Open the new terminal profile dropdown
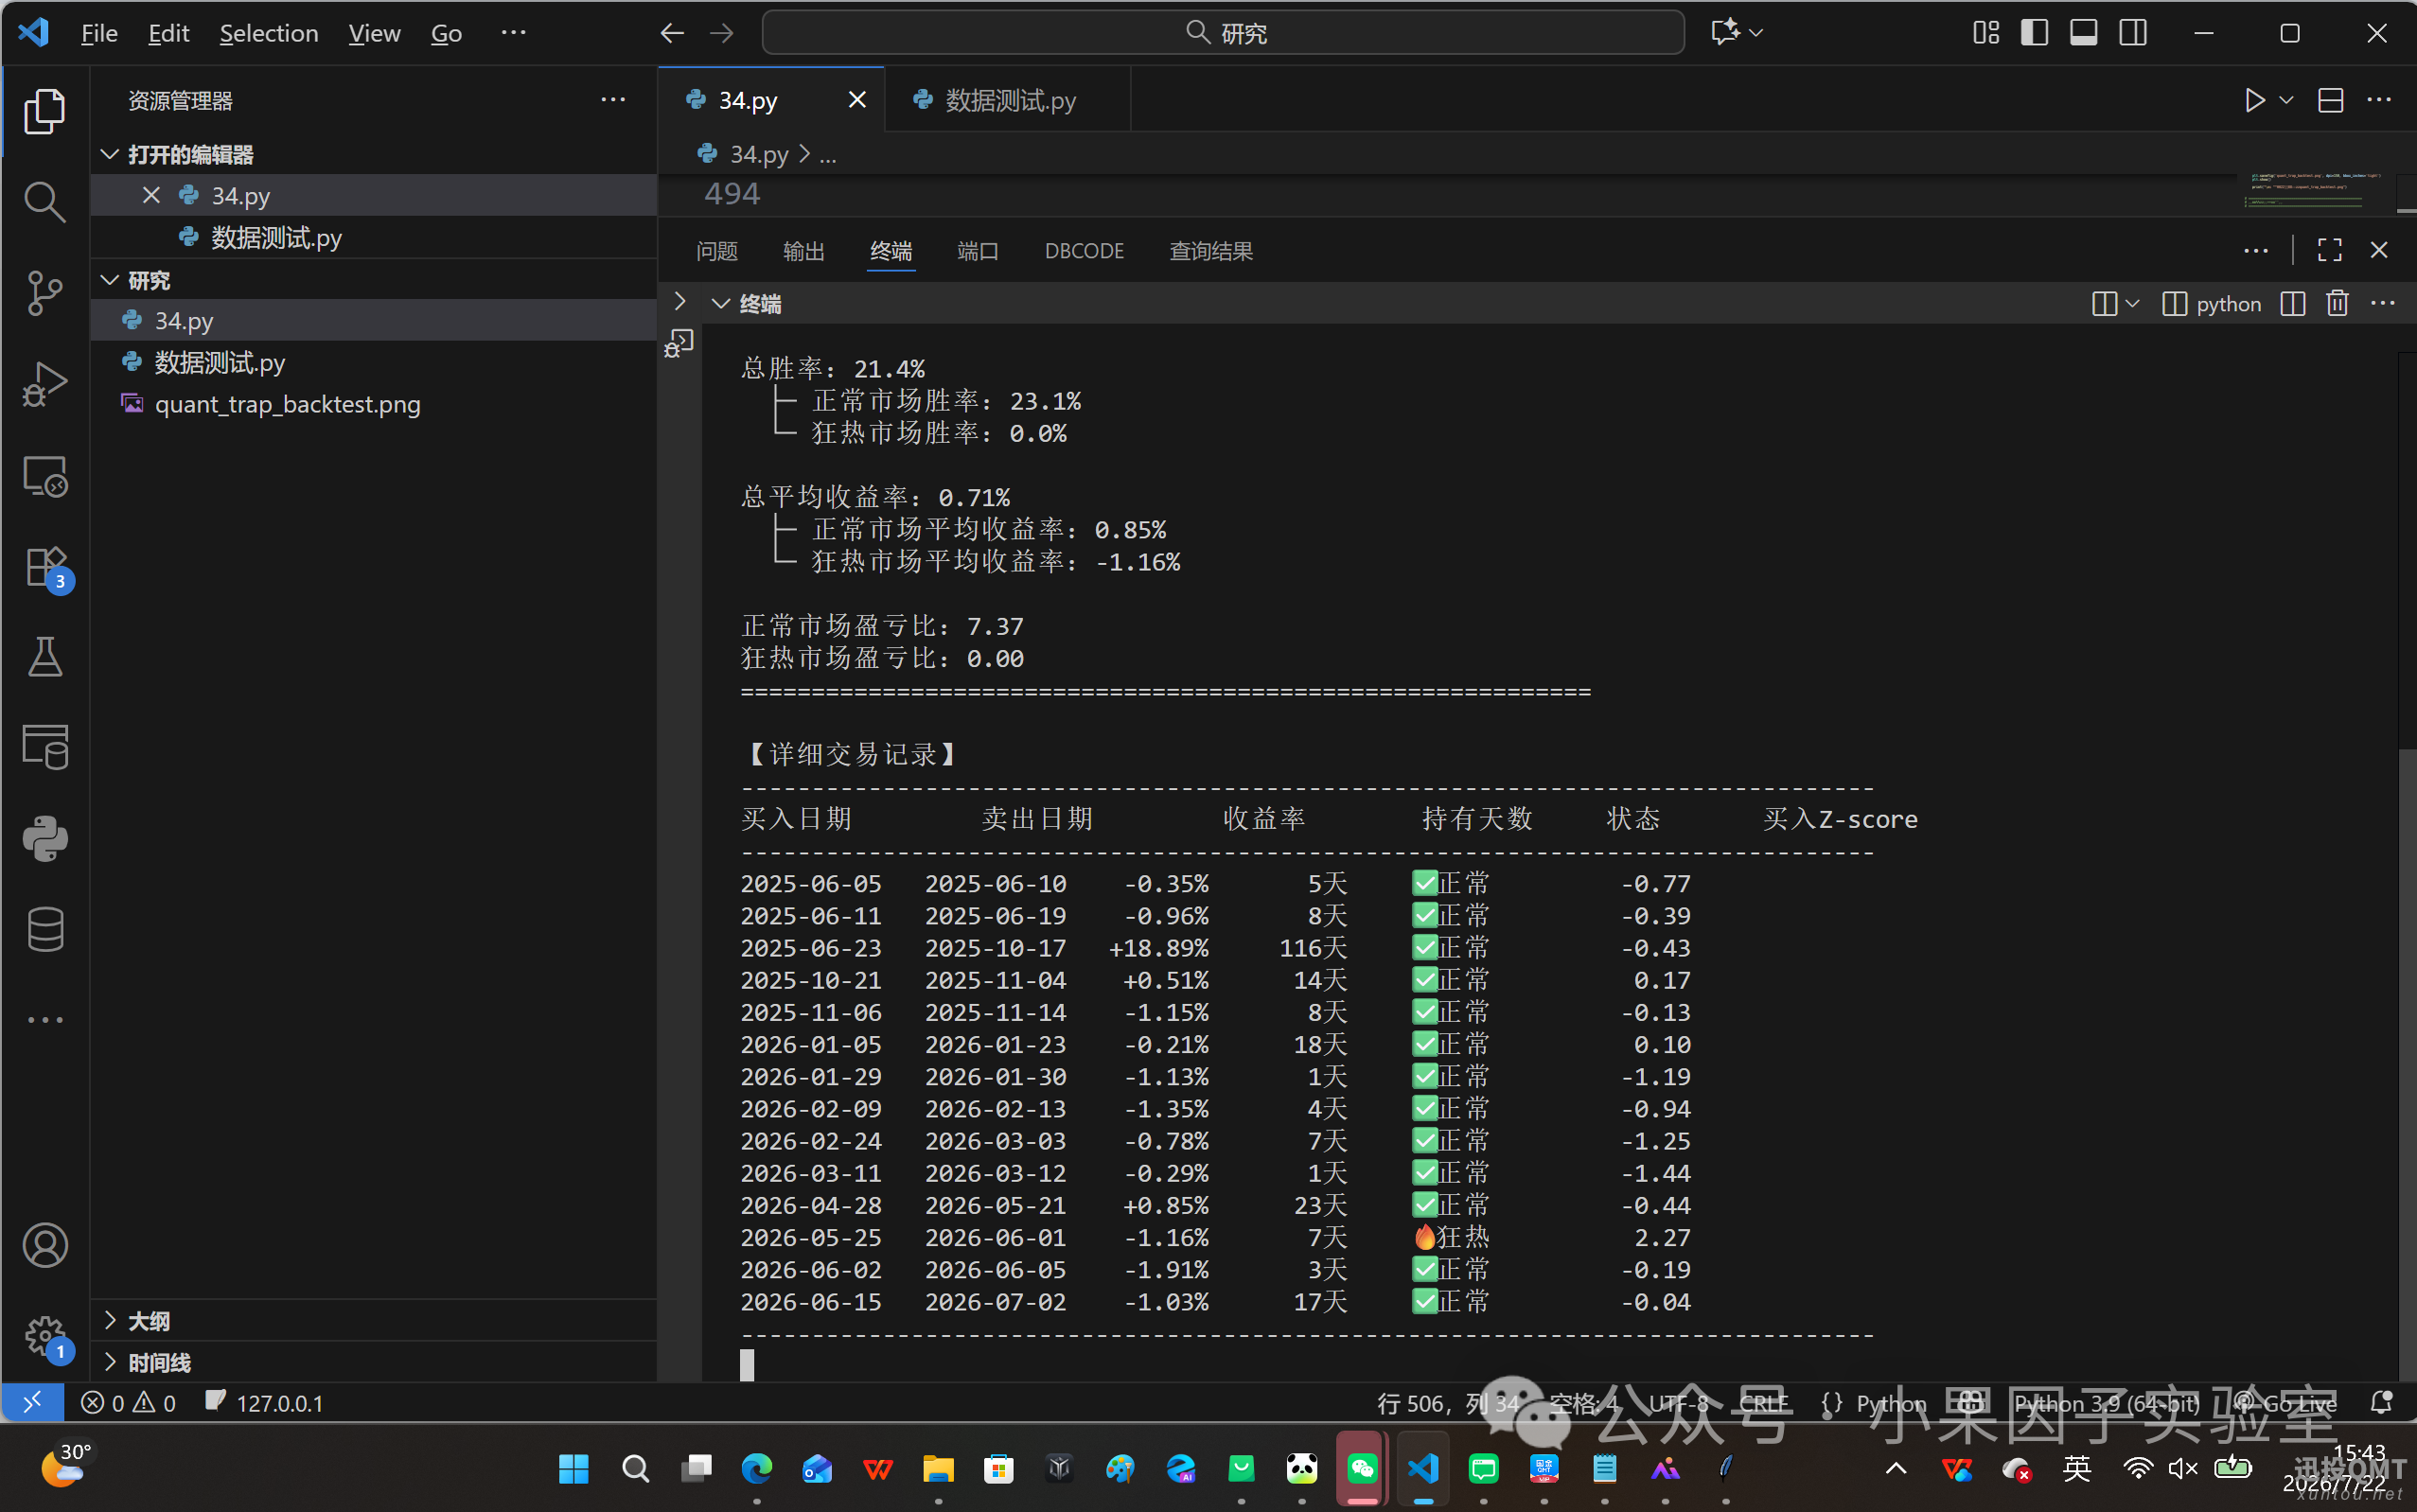 click(x=2132, y=303)
